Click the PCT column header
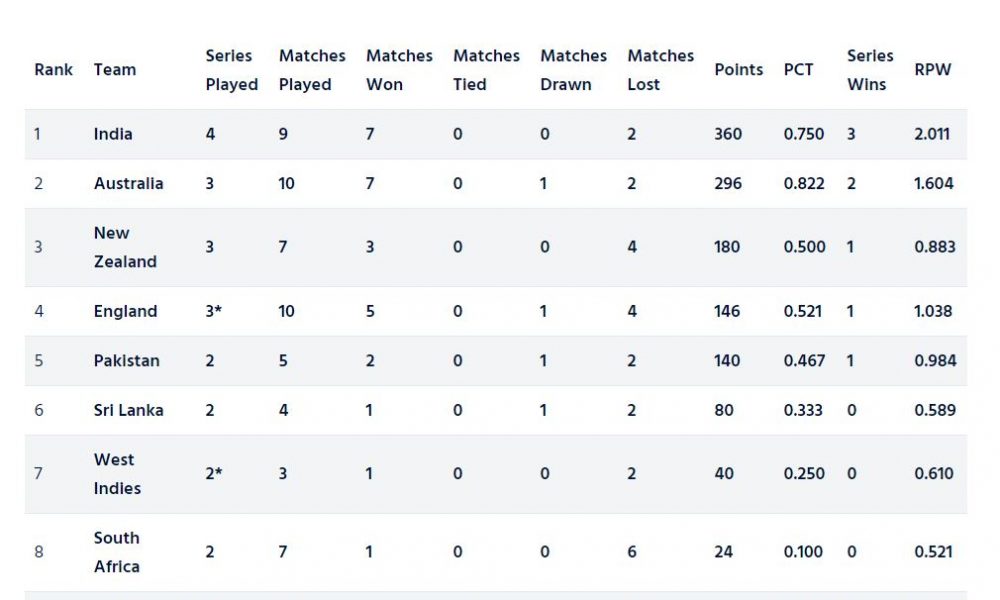 798,70
